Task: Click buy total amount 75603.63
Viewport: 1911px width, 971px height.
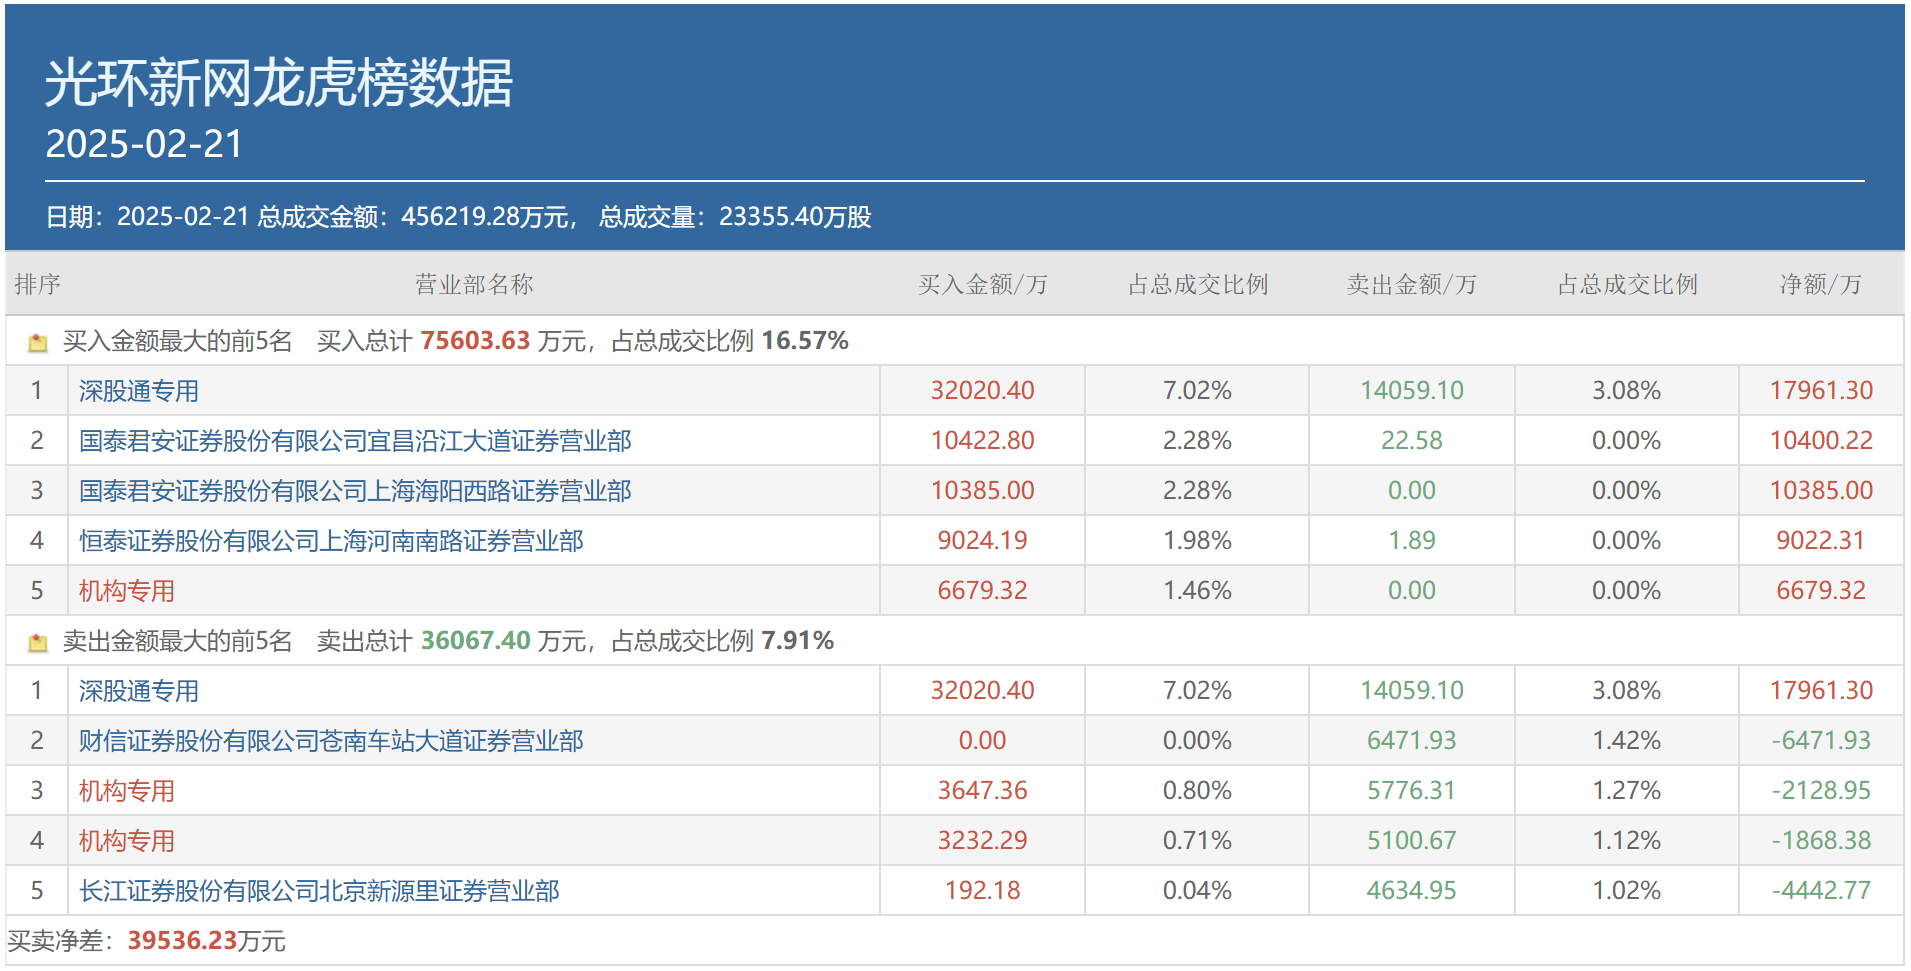Action: tap(475, 341)
